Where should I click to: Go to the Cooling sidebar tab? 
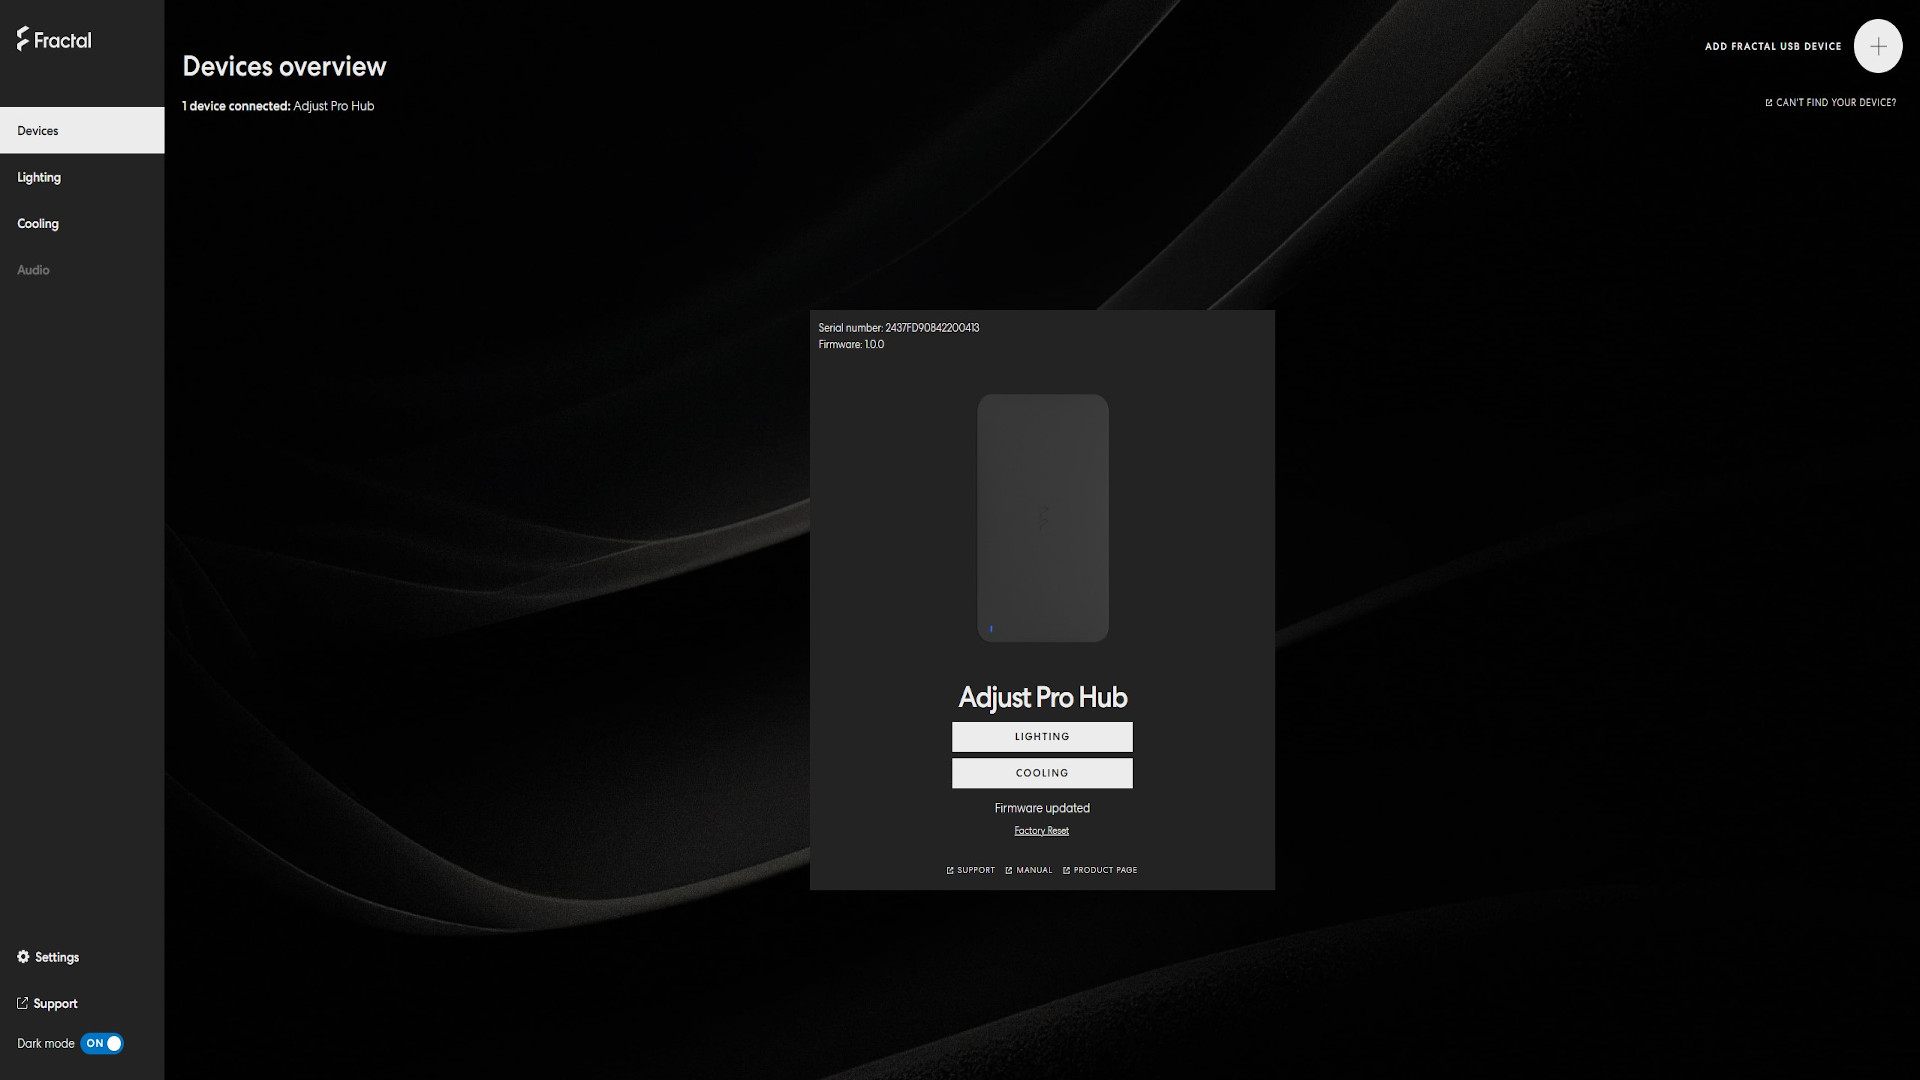[38, 223]
